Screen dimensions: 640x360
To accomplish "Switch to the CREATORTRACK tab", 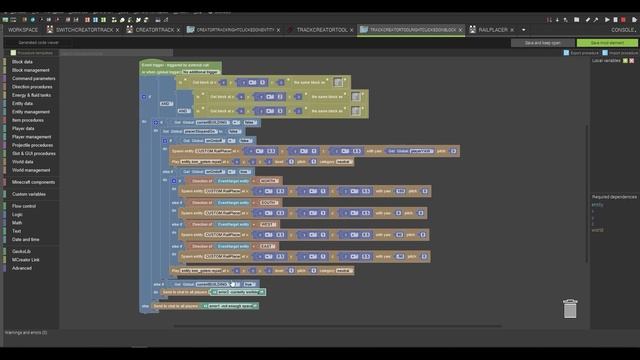I will click(155, 30).
